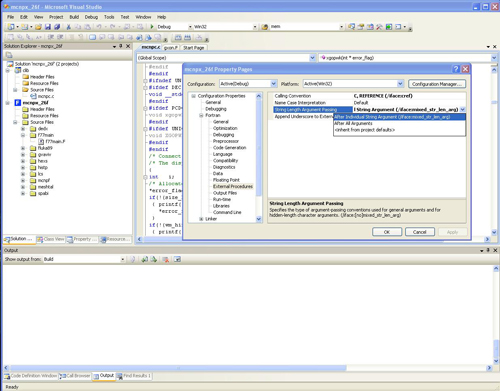
Task: Switch to the gxsn.F editor tab
Action: 171,48
